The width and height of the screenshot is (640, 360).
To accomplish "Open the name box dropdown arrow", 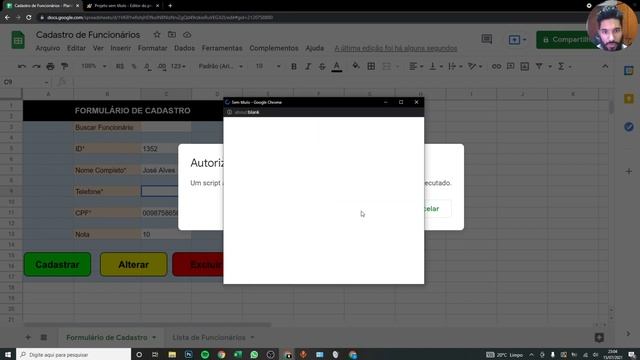I will [x=46, y=82].
